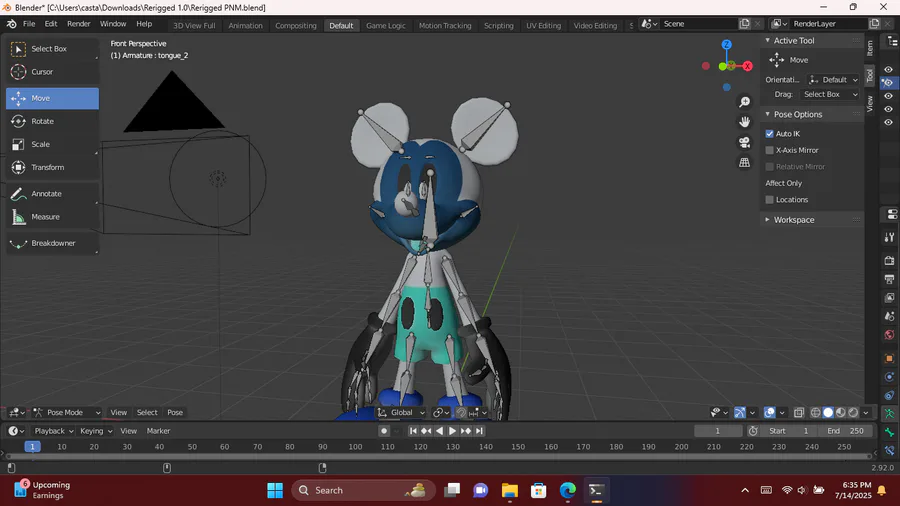Viewport: 900px width, 506px height.
Task: Open the Render menu
Action: tap(79, 24)
